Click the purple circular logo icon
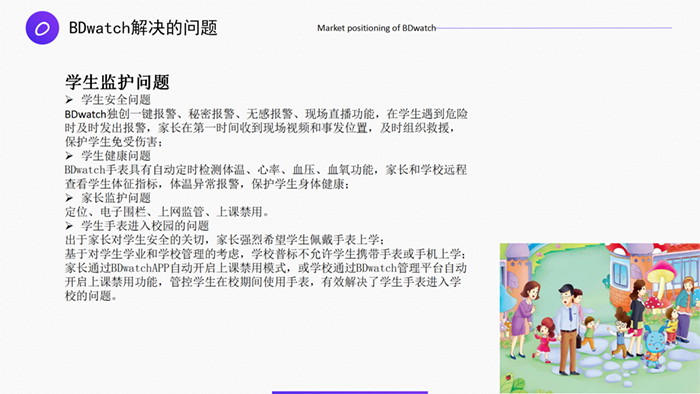 pos(42,28)
